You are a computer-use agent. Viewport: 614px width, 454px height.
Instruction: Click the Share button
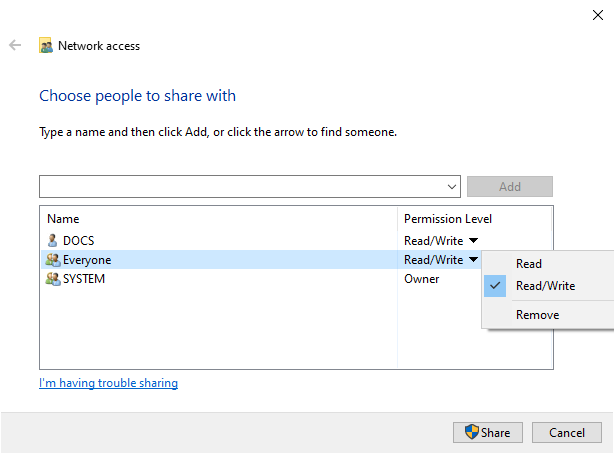coord(487,432)
